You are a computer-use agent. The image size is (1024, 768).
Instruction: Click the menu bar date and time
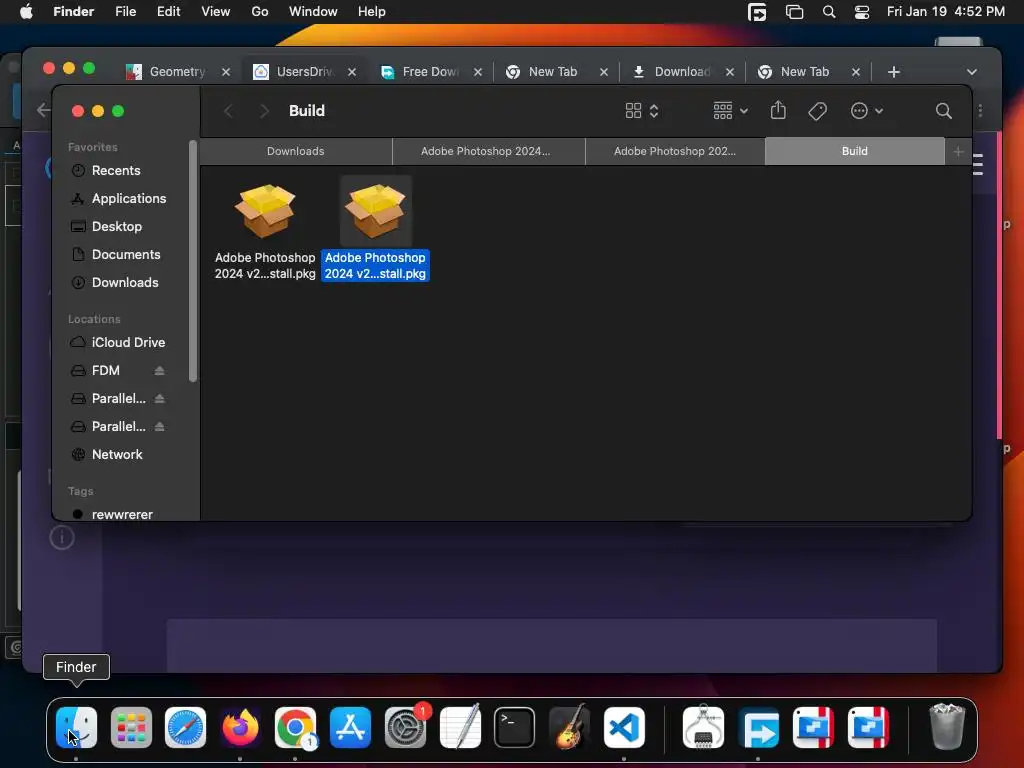(x=946, y=12)
